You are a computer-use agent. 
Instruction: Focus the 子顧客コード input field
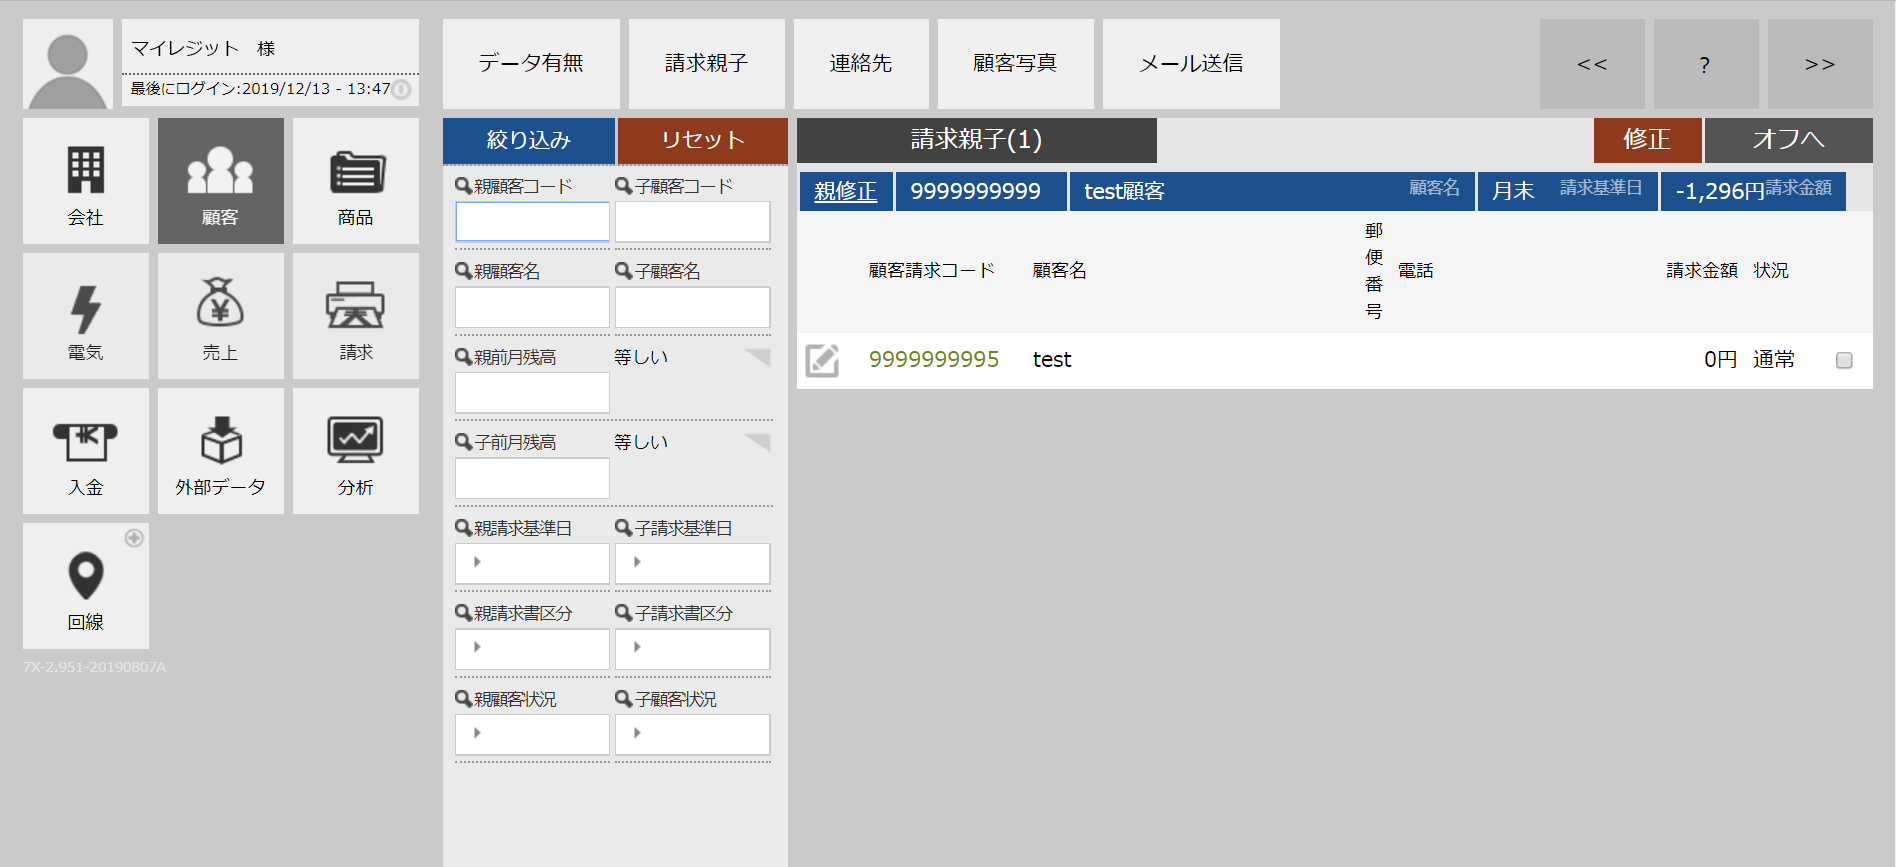(692, 222)
